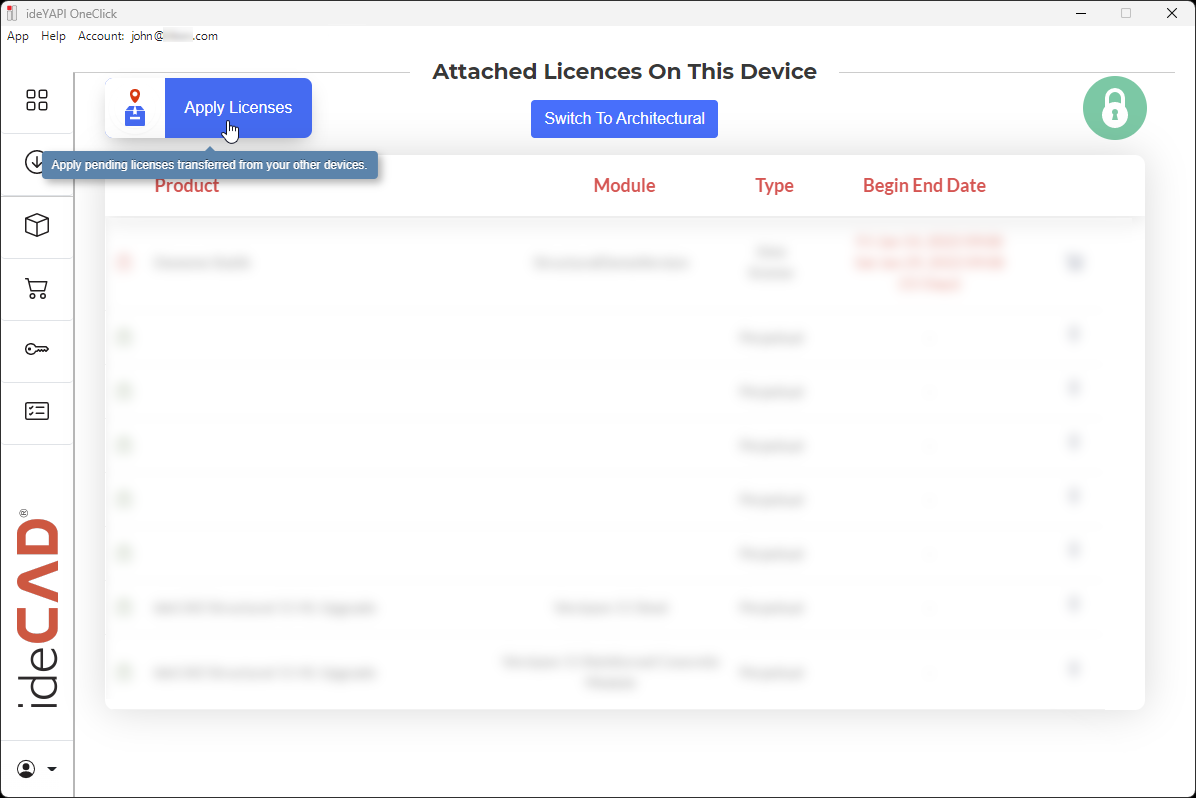Screen dimensions: 1196x798
Task: Expand the user account dropdown arrow
Action: (52, 769)
